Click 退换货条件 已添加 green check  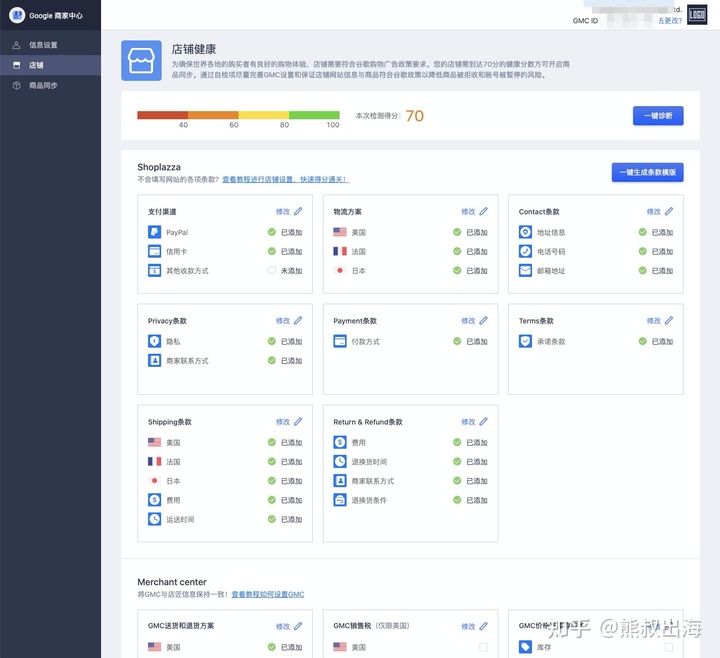(457, 500)
